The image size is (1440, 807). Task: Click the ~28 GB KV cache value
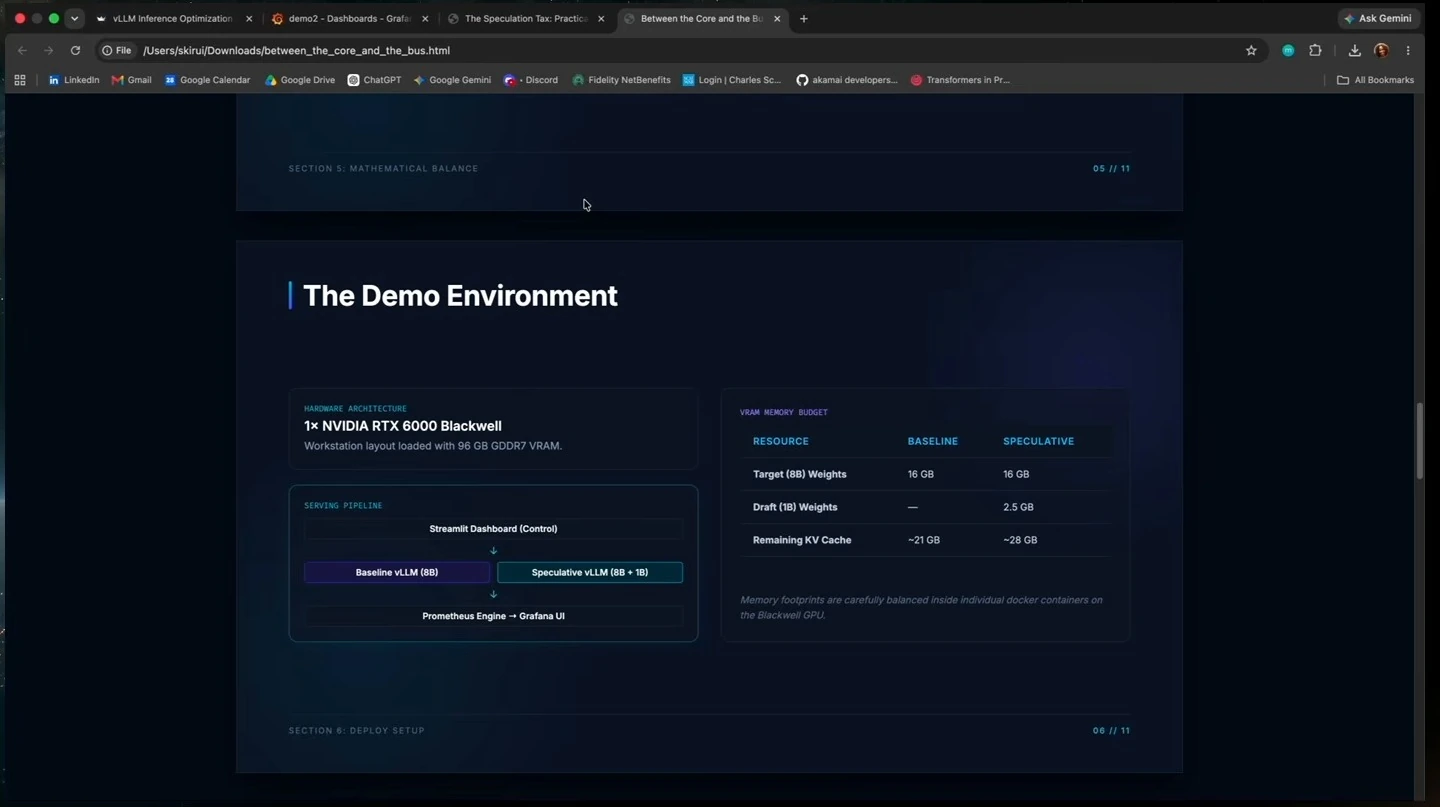1020,540
